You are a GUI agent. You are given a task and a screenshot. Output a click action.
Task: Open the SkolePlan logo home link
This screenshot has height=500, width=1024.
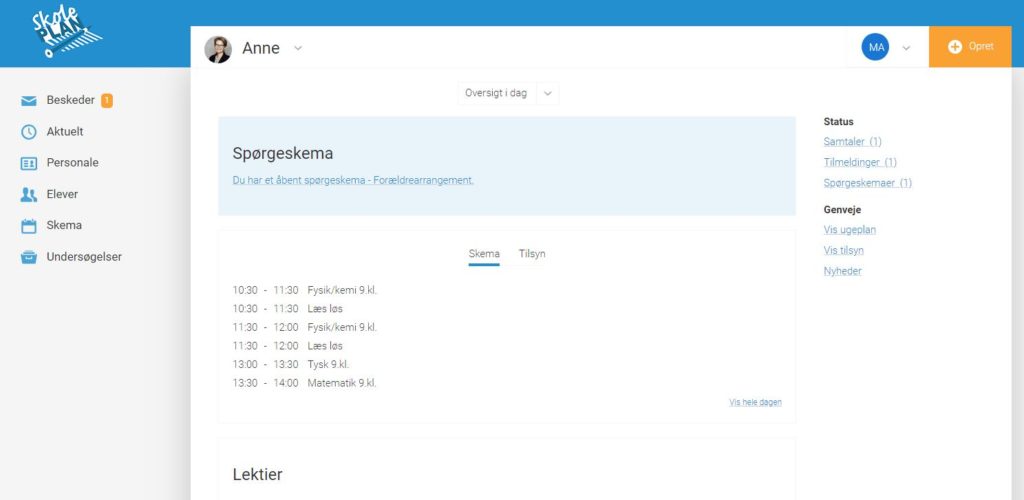coord(67,32)
